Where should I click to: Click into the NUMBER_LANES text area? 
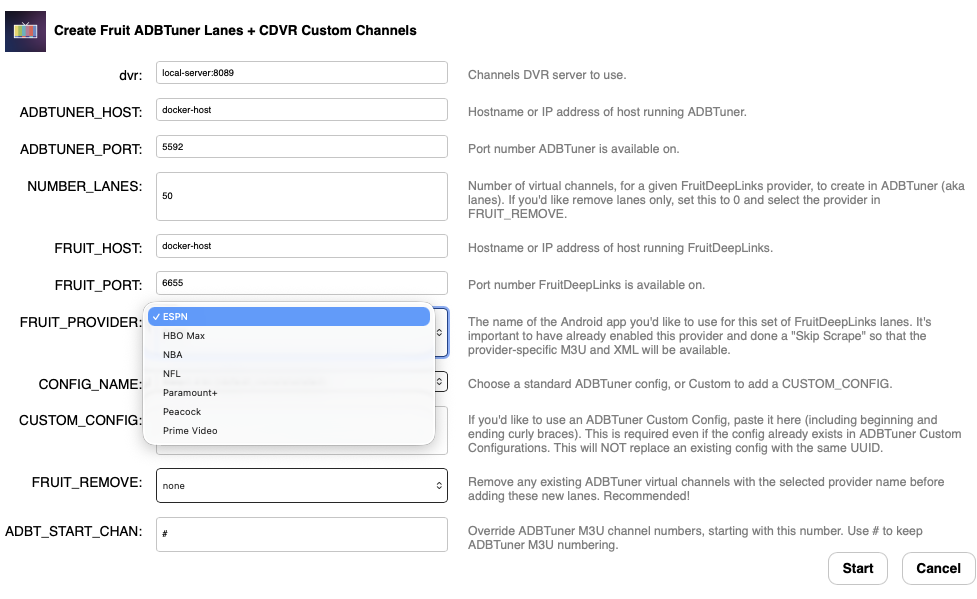coord(301,196)
